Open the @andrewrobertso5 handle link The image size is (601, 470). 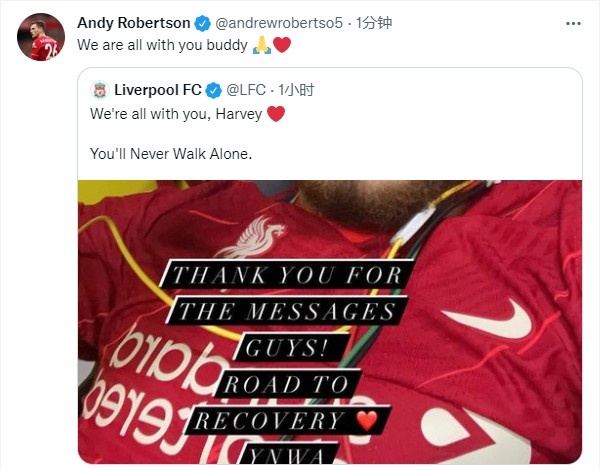[279, 23]
